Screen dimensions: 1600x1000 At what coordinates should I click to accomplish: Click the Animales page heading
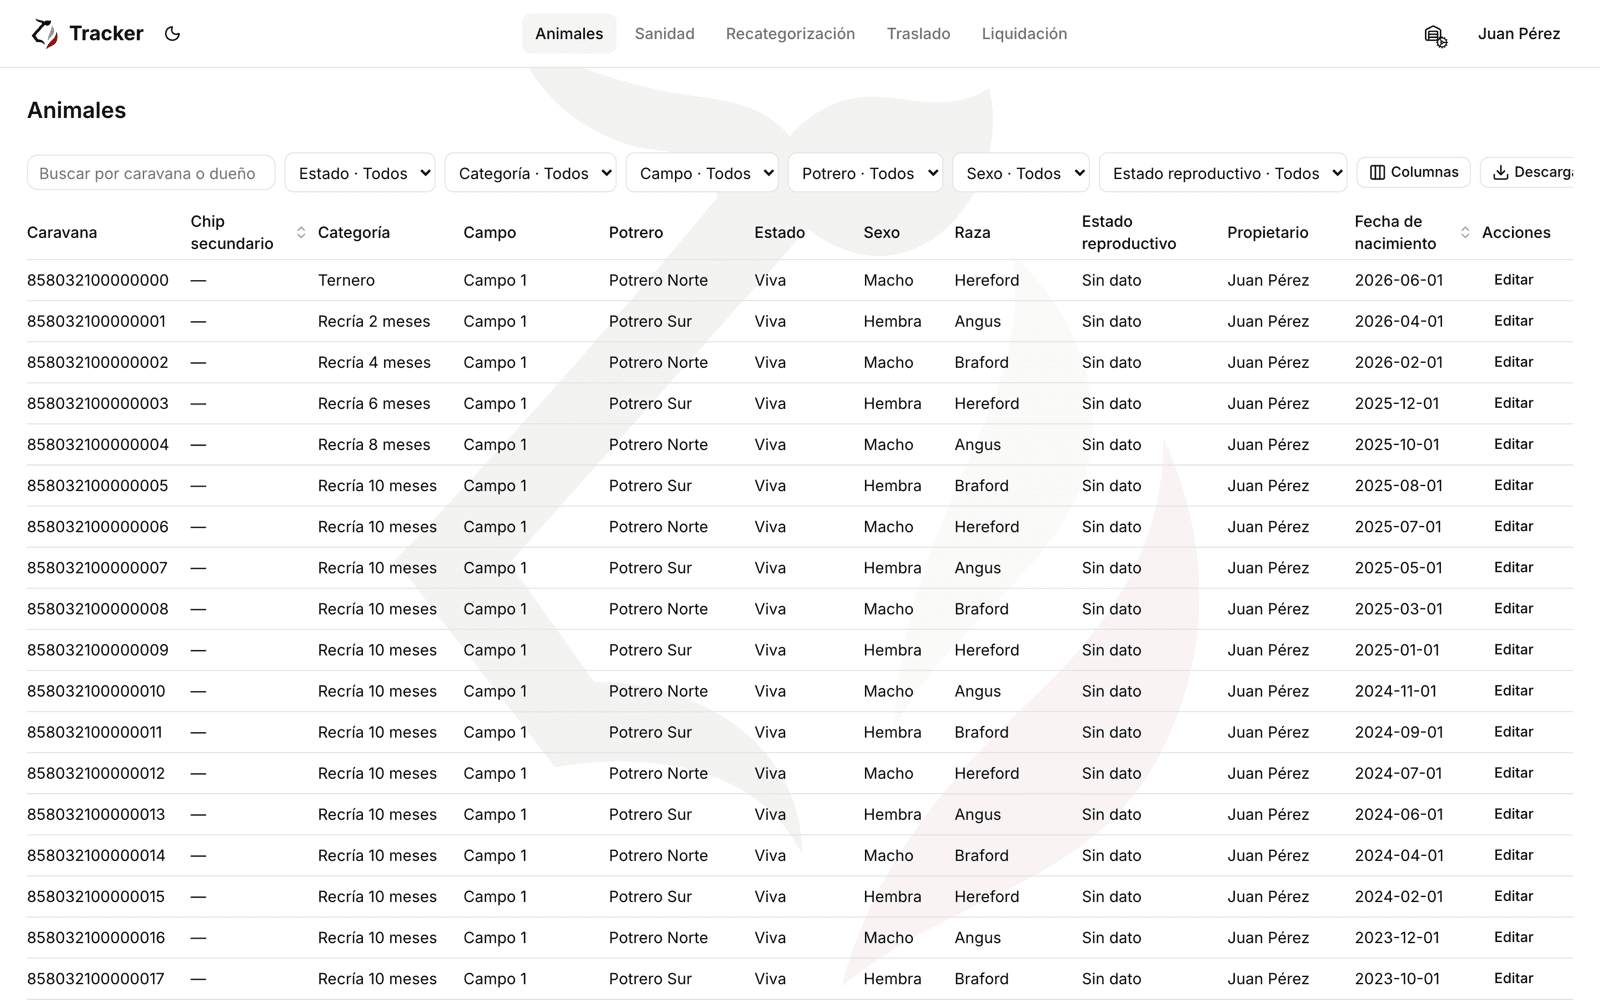(77, 110)
